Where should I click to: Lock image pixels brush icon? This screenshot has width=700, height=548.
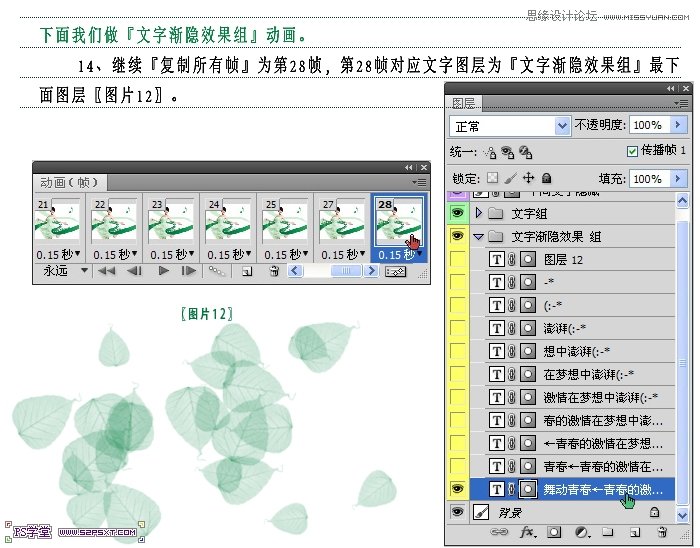tap(511, 178)
